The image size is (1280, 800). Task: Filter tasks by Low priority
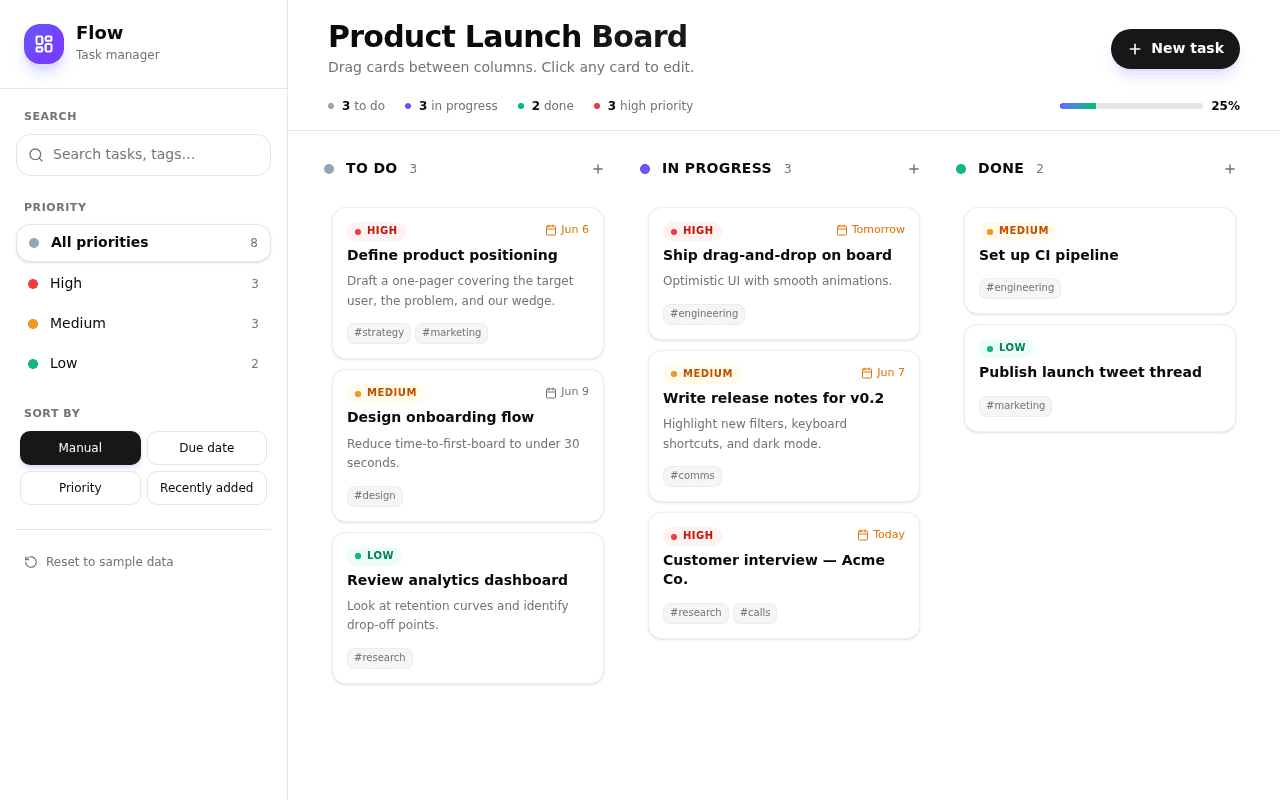coord(143,364)
